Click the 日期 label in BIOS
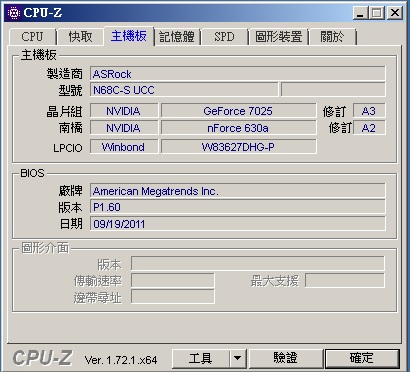This screenshot has height=375, width=410. 71,224
